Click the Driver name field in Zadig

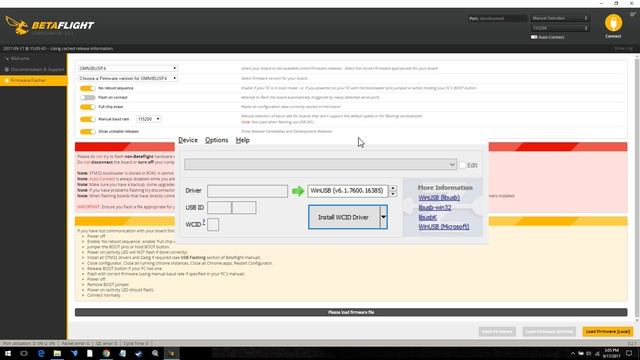tap(247, 191)
